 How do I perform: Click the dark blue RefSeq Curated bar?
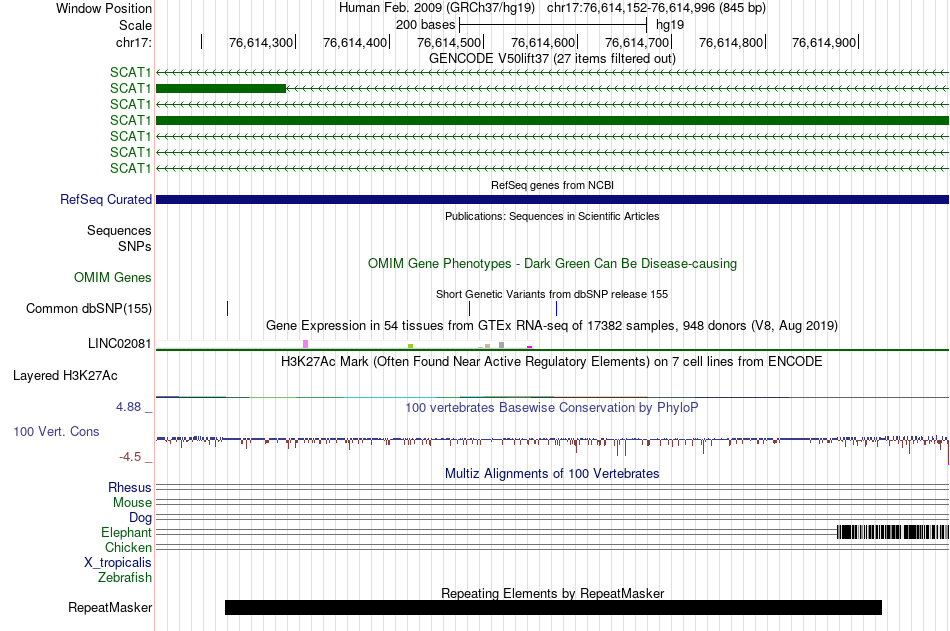552,199
